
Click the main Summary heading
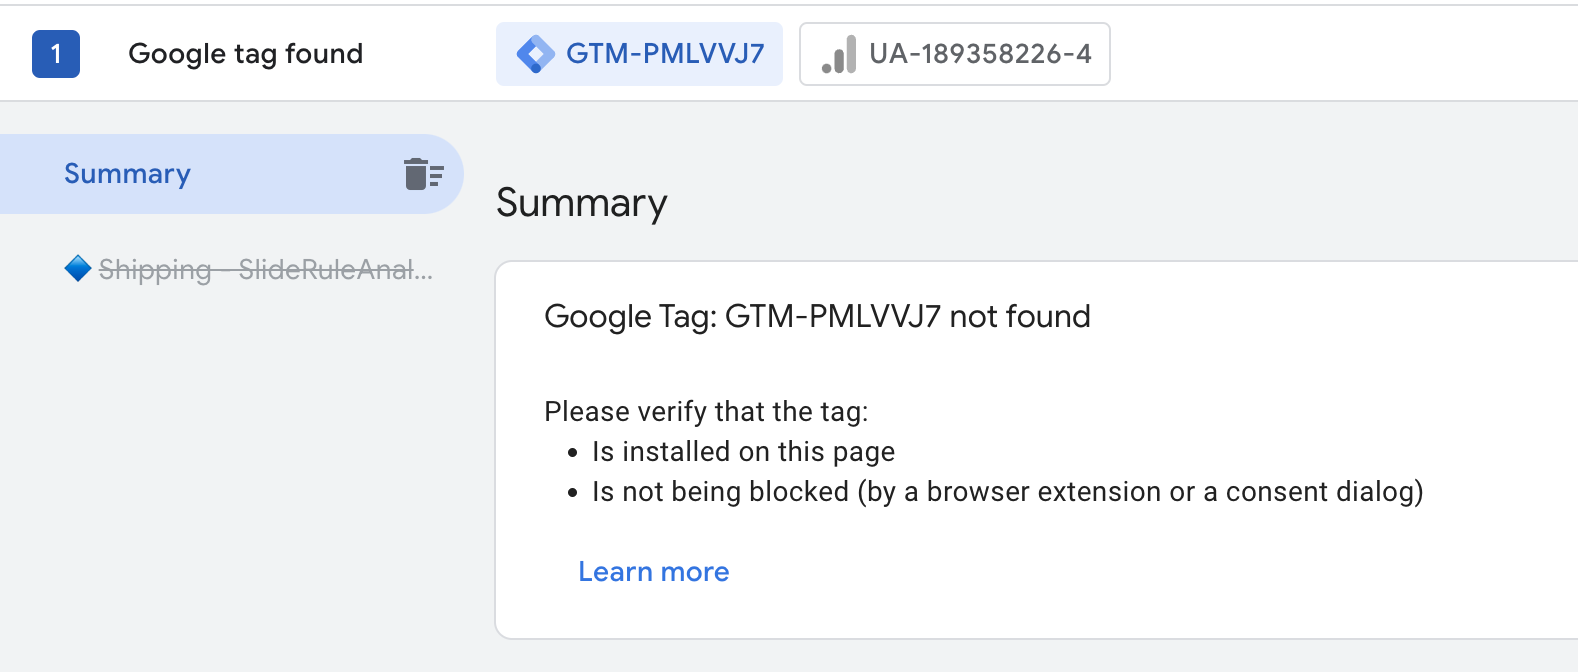[581, 203]
